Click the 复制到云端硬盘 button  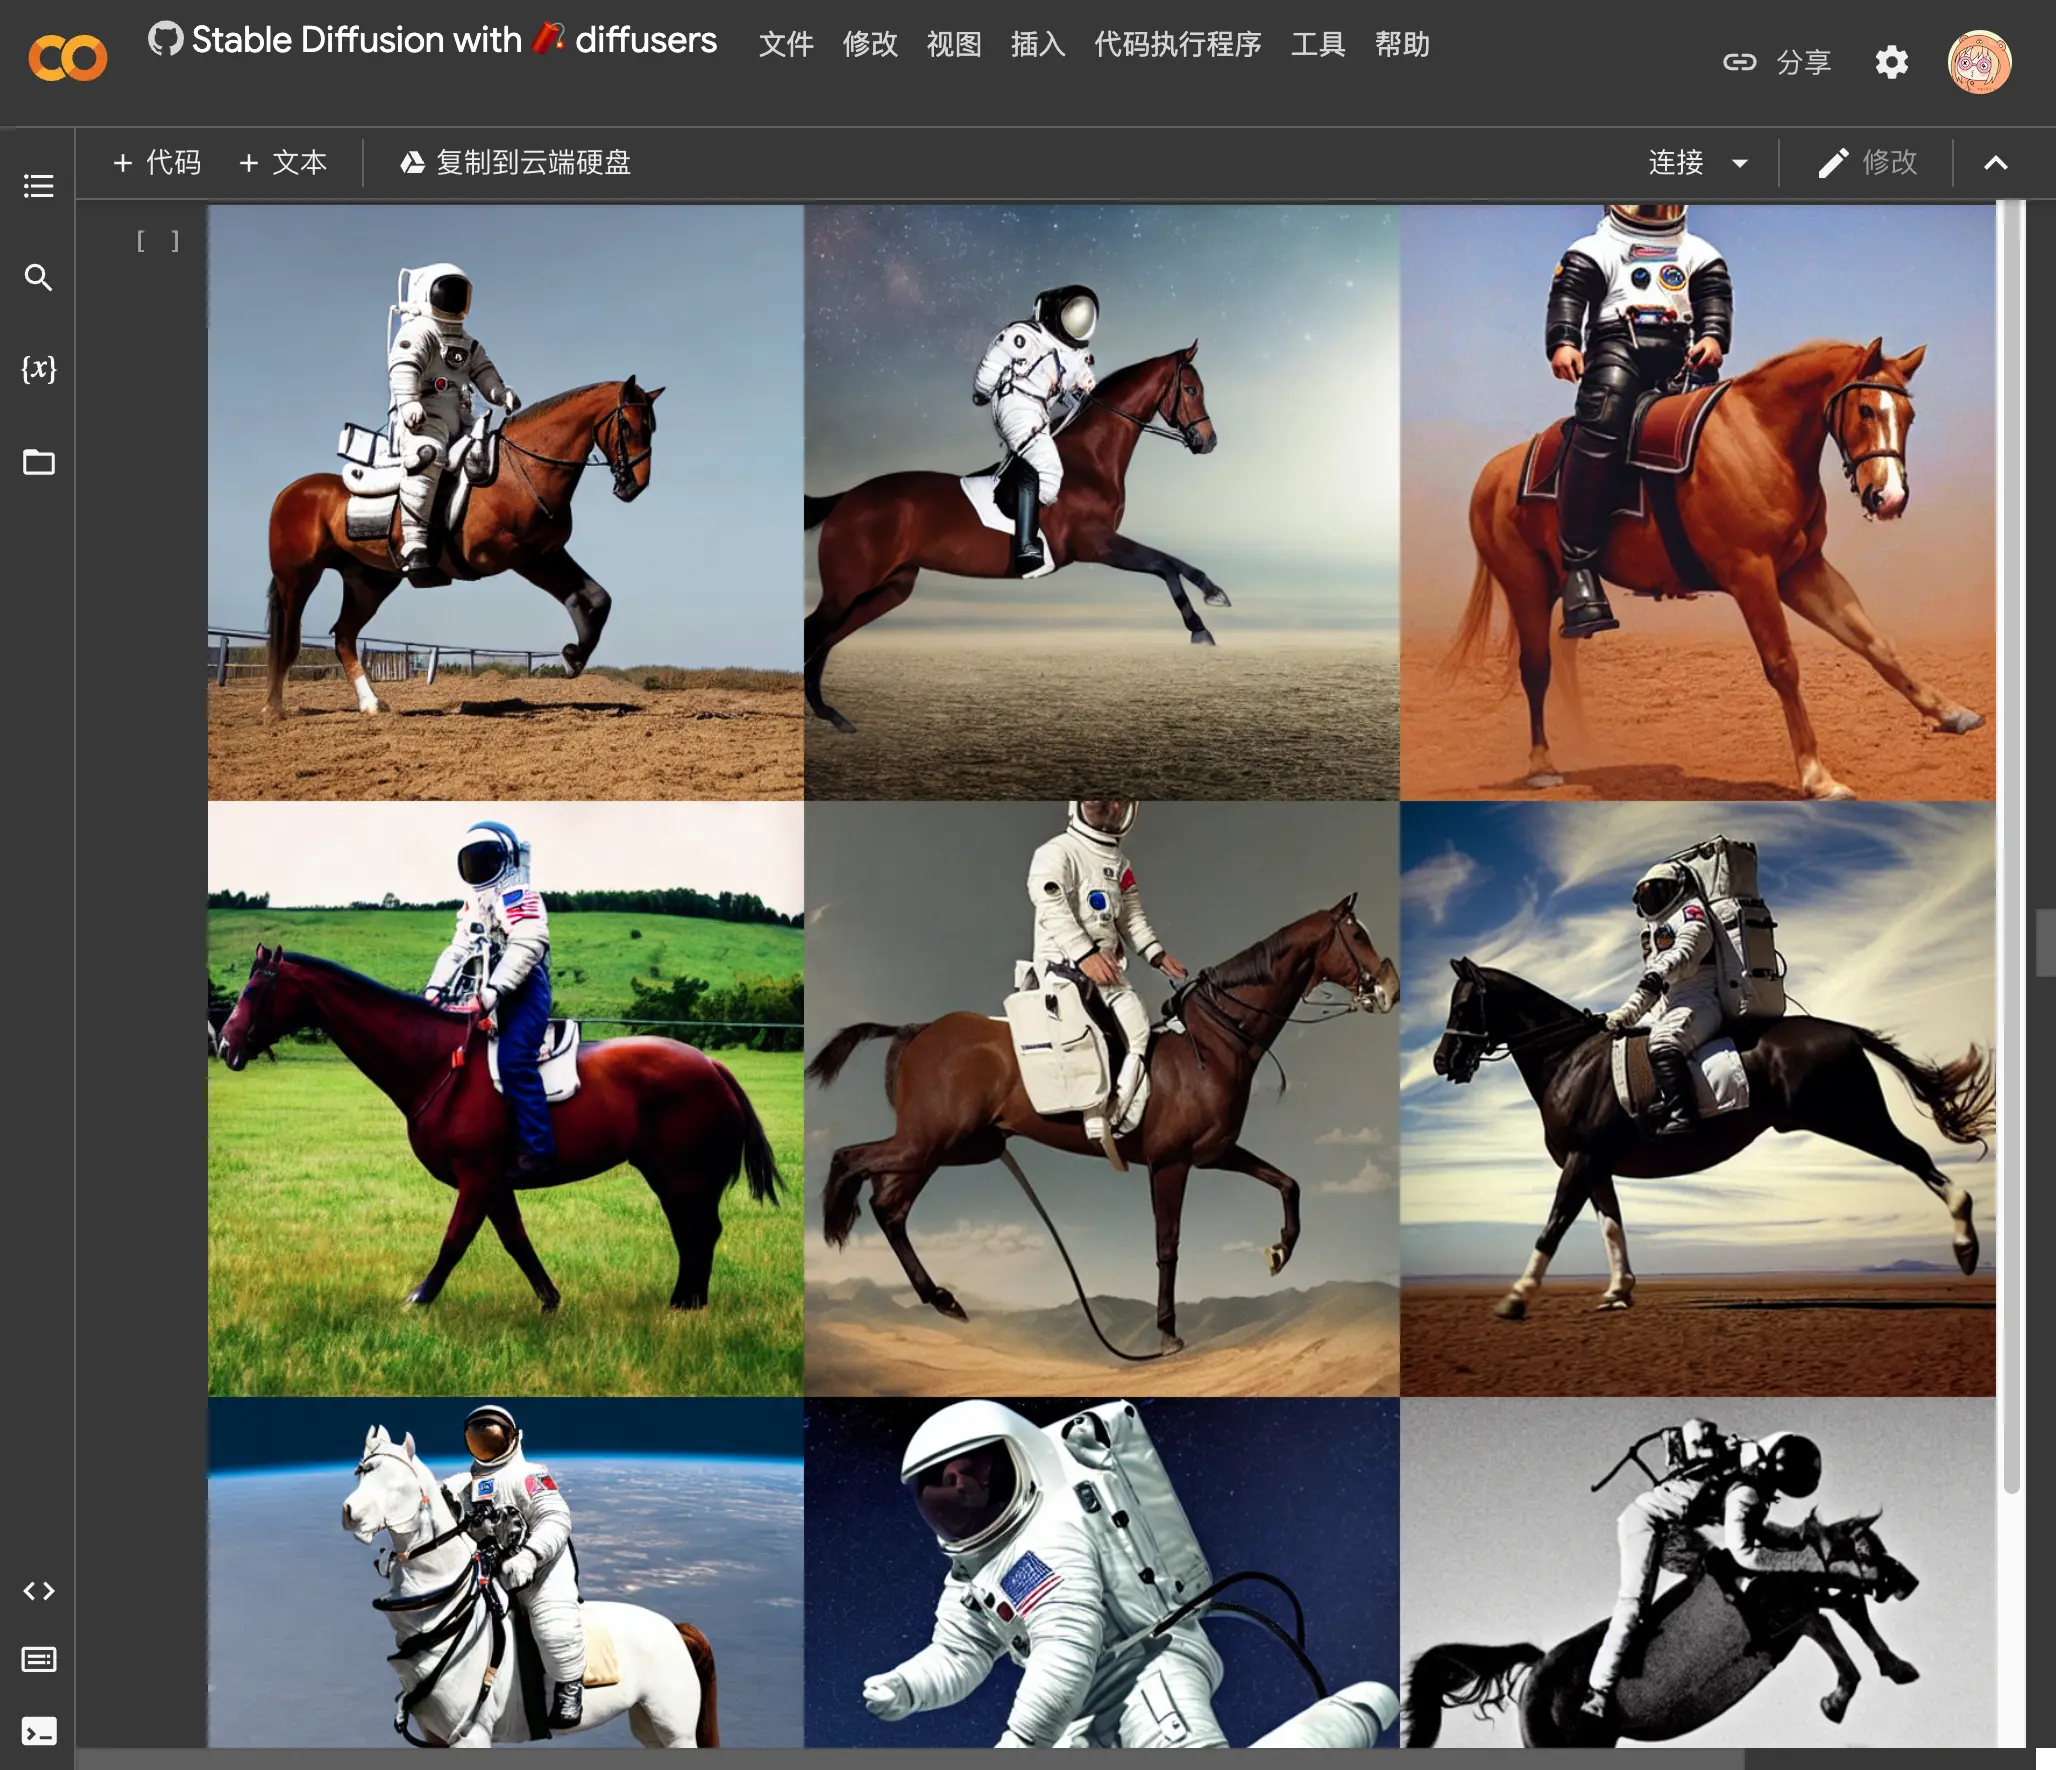click(516, 163)
